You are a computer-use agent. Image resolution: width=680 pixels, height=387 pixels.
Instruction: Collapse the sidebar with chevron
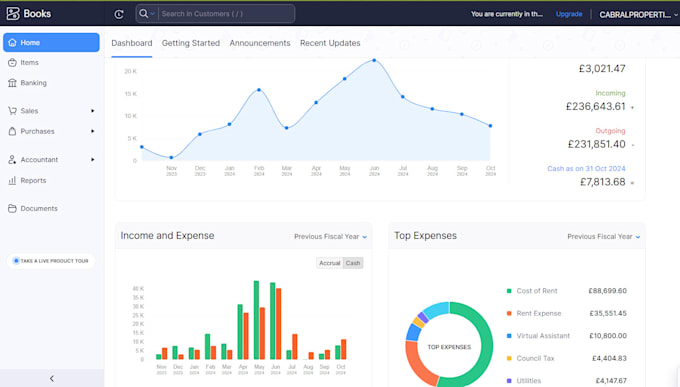click(x=52, y=378)
